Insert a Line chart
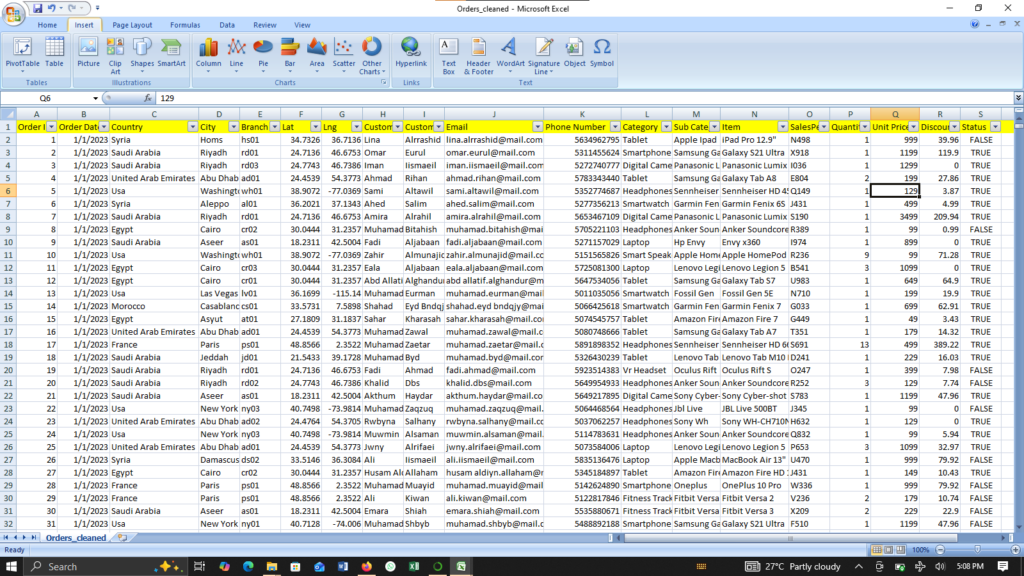The width and height of the screenshot is (1024, 576). point(236,56)
